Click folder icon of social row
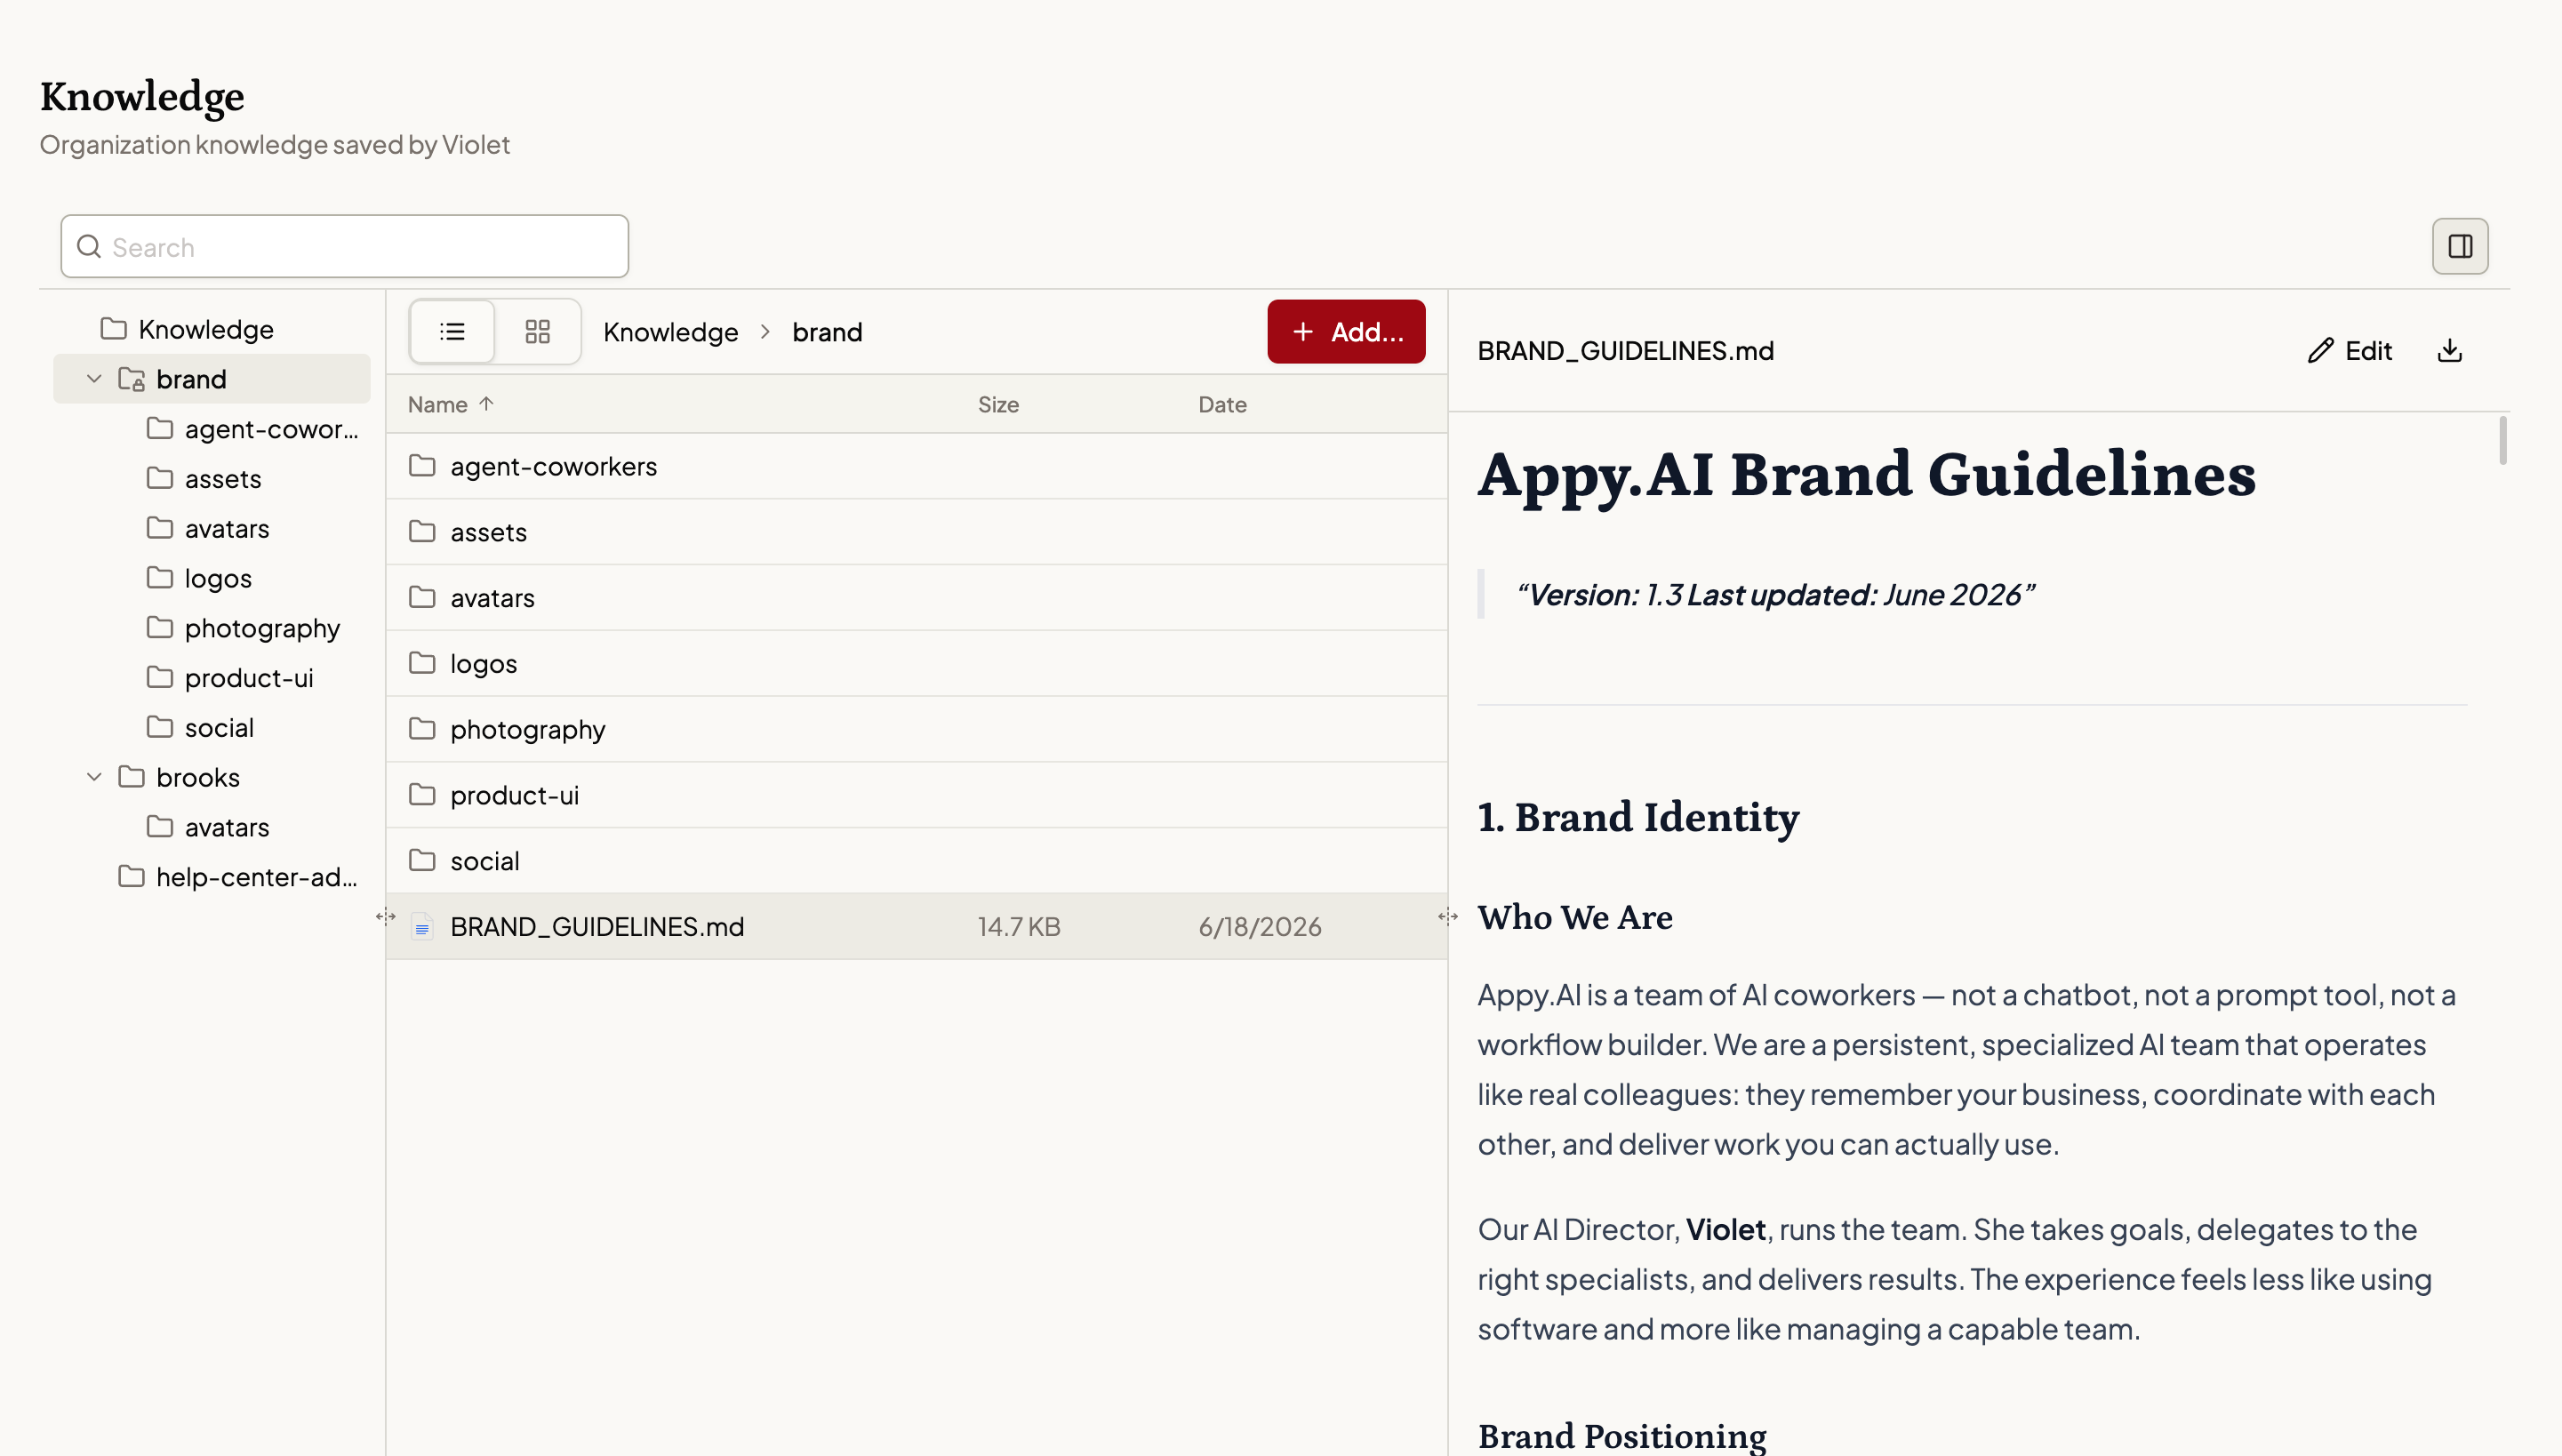2562x1456 pixels. (x=422, y=860)
